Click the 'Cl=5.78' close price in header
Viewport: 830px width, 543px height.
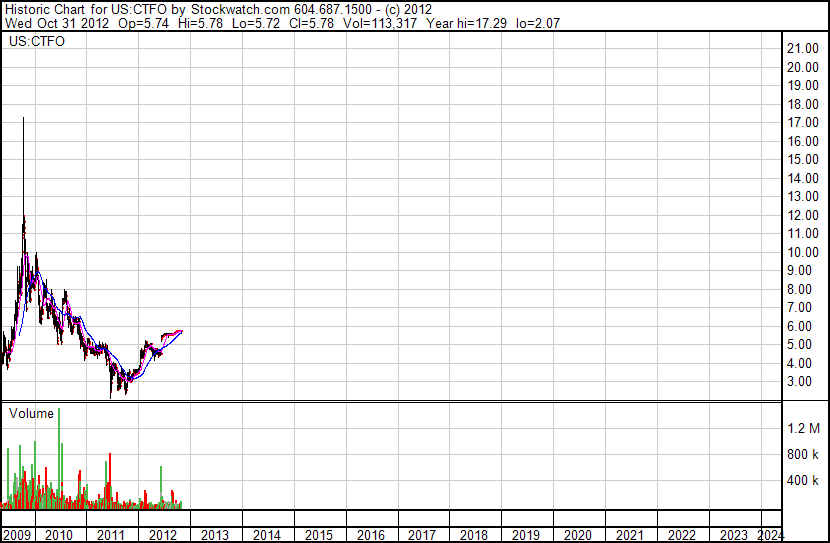point(312,23)
